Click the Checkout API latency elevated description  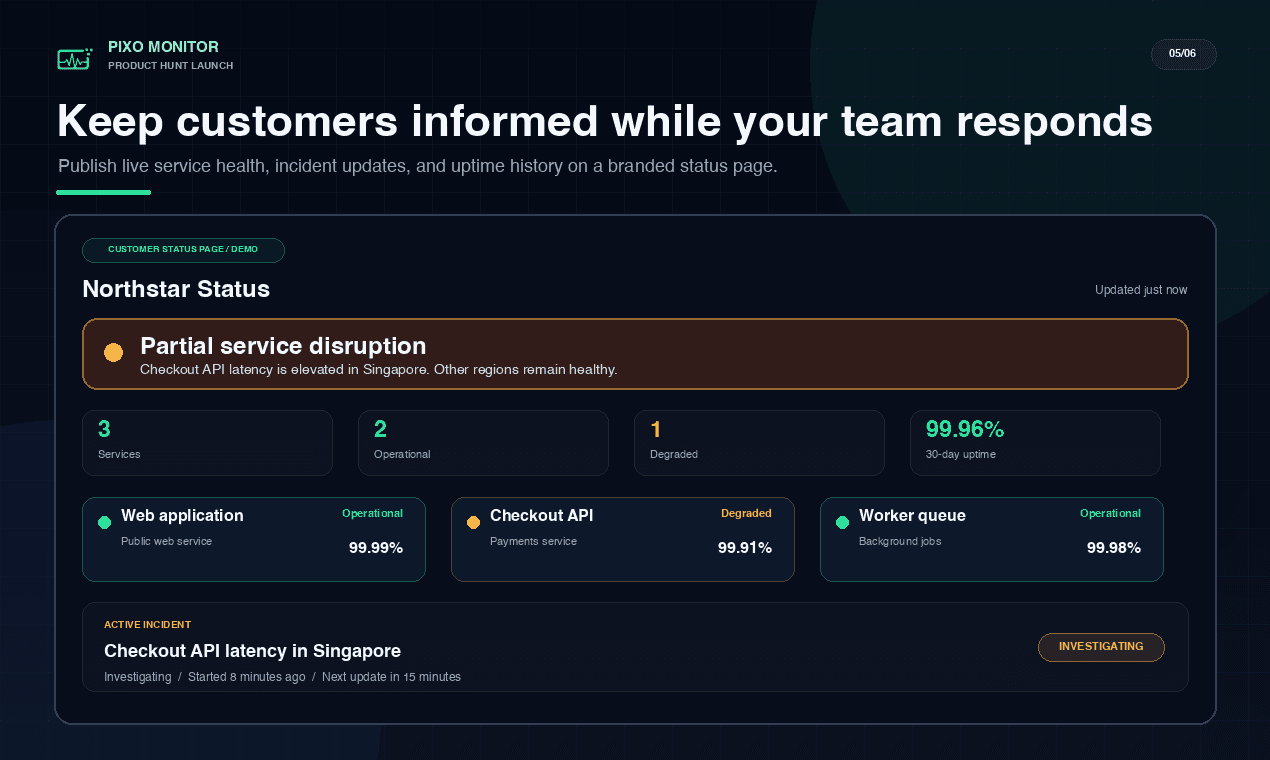[x=379, y=370]
